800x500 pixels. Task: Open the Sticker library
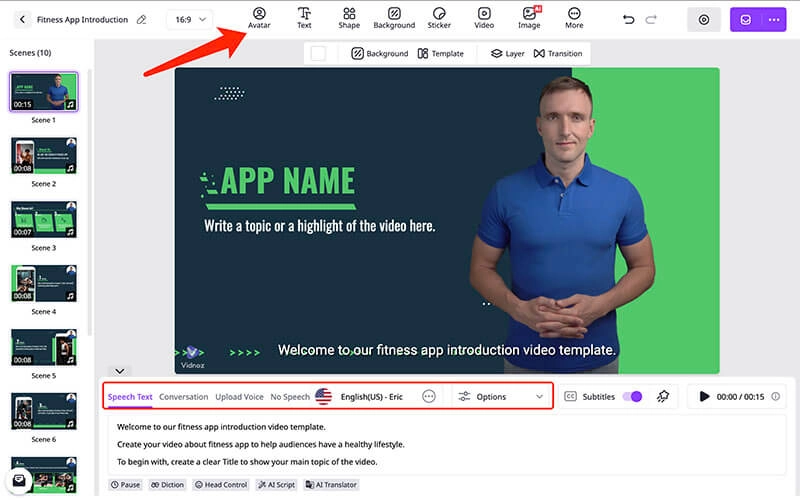click(439, 18)
